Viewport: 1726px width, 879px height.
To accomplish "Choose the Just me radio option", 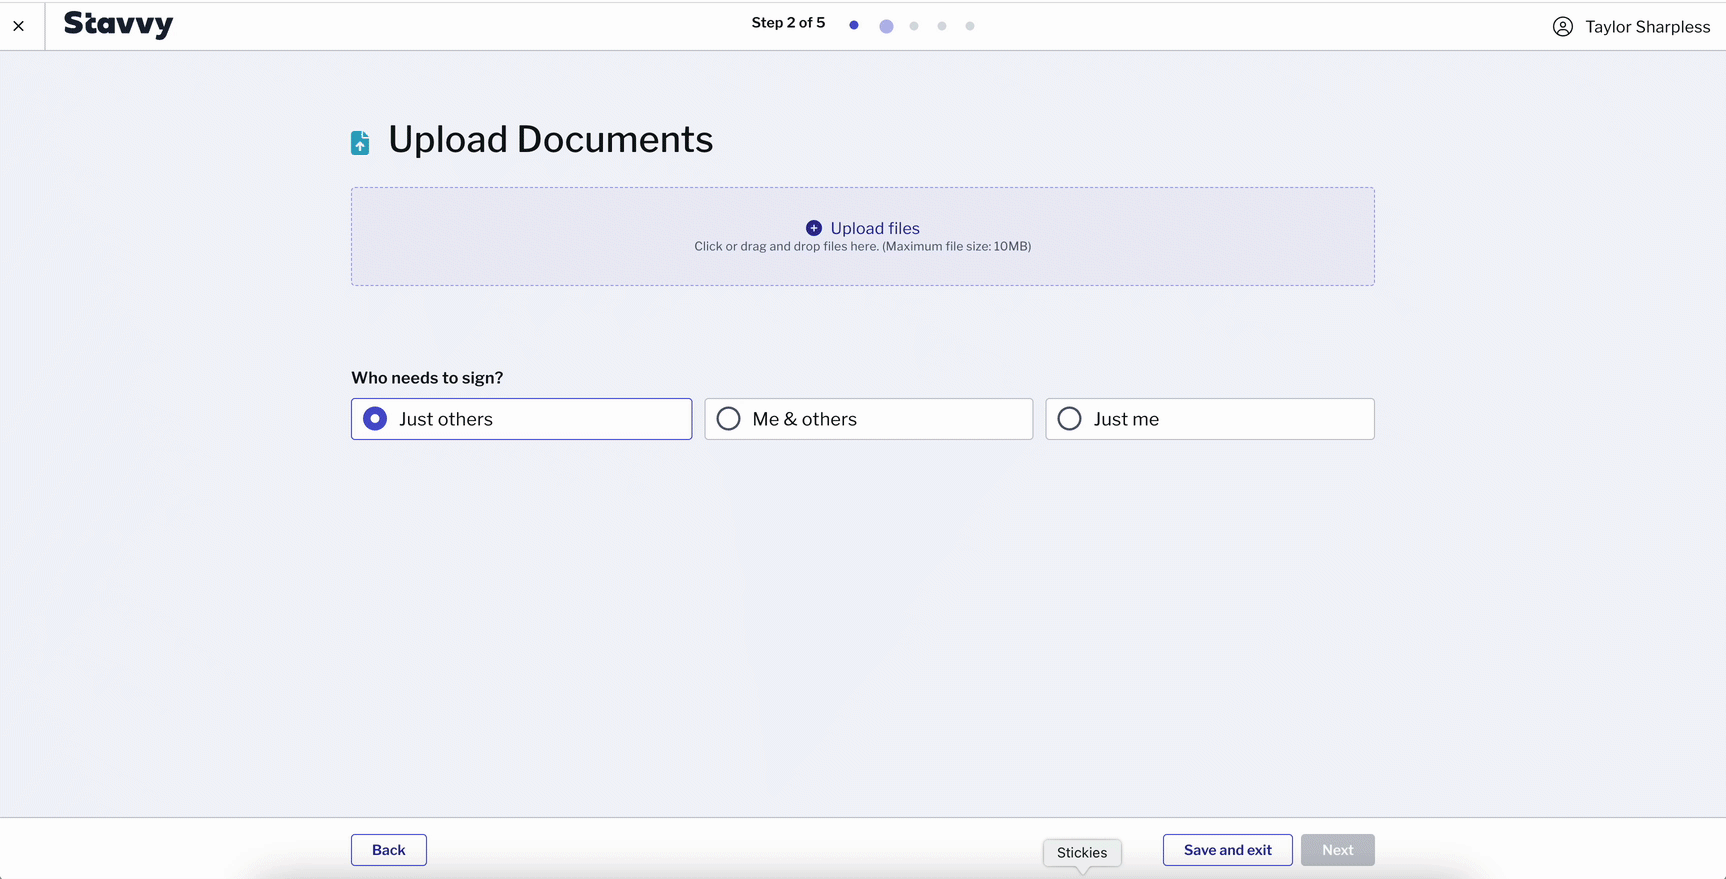I will (1209, 419).
